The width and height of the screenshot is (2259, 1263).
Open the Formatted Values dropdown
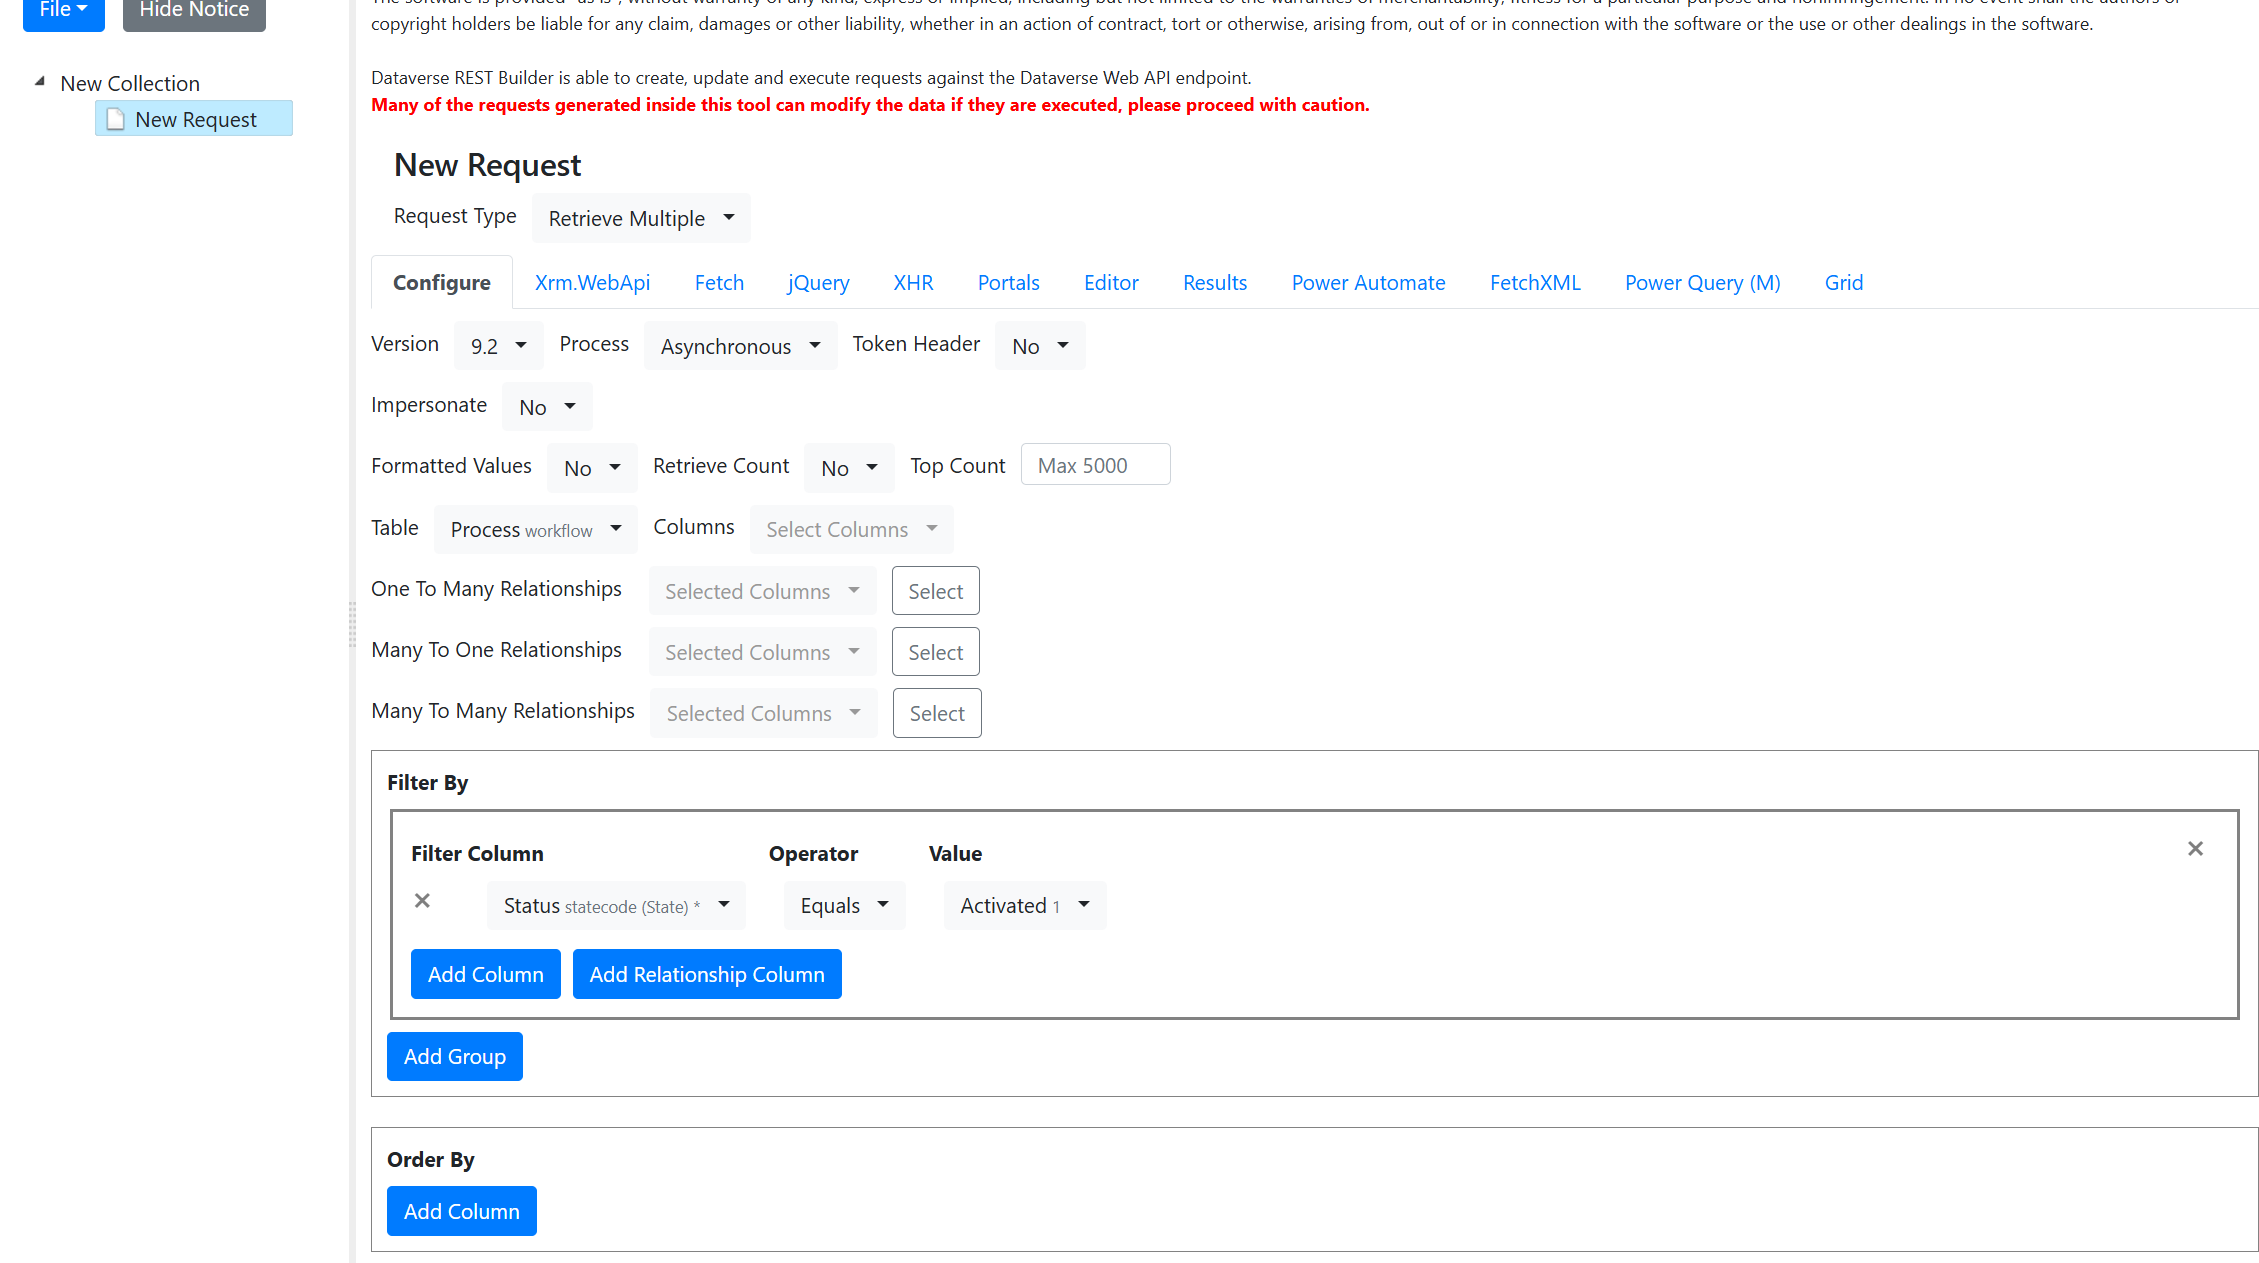coord(592,468)
